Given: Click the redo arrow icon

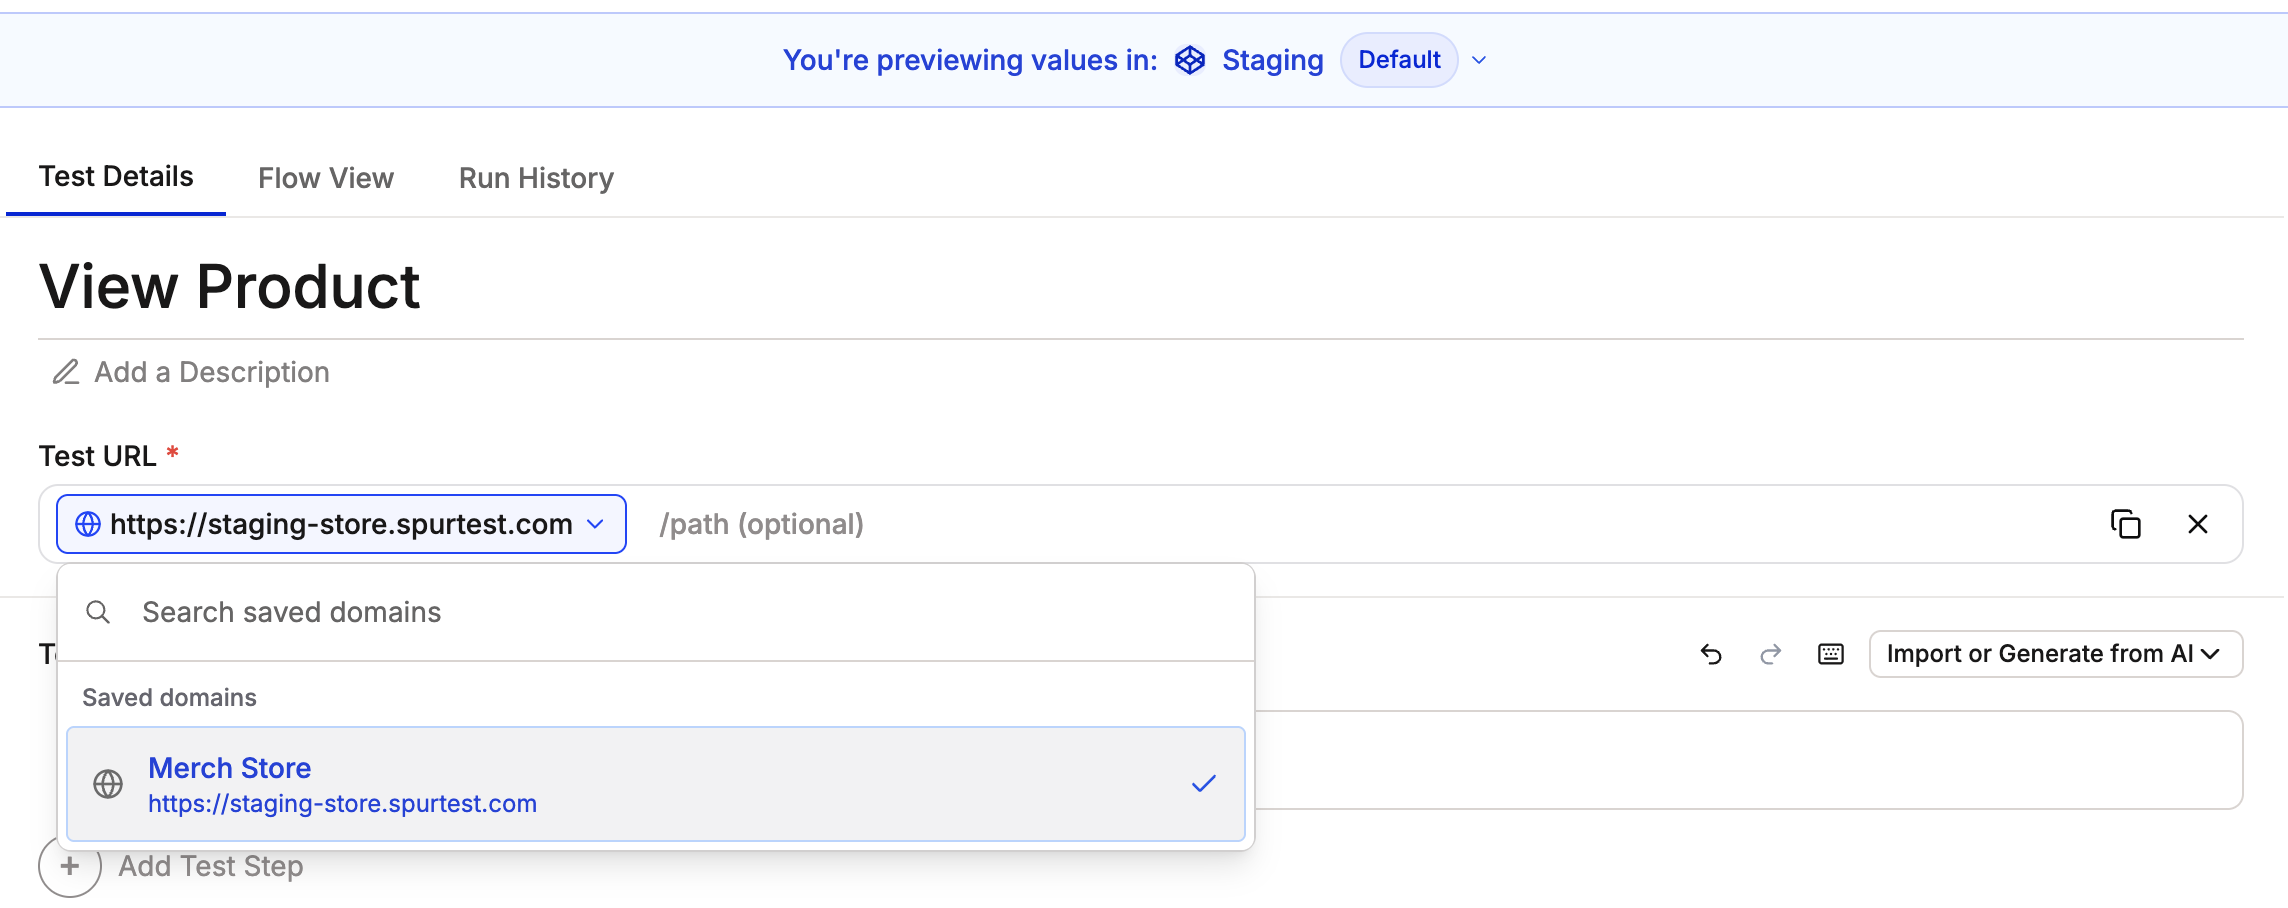Looking at the screenshot, I should click(1771, 654).
